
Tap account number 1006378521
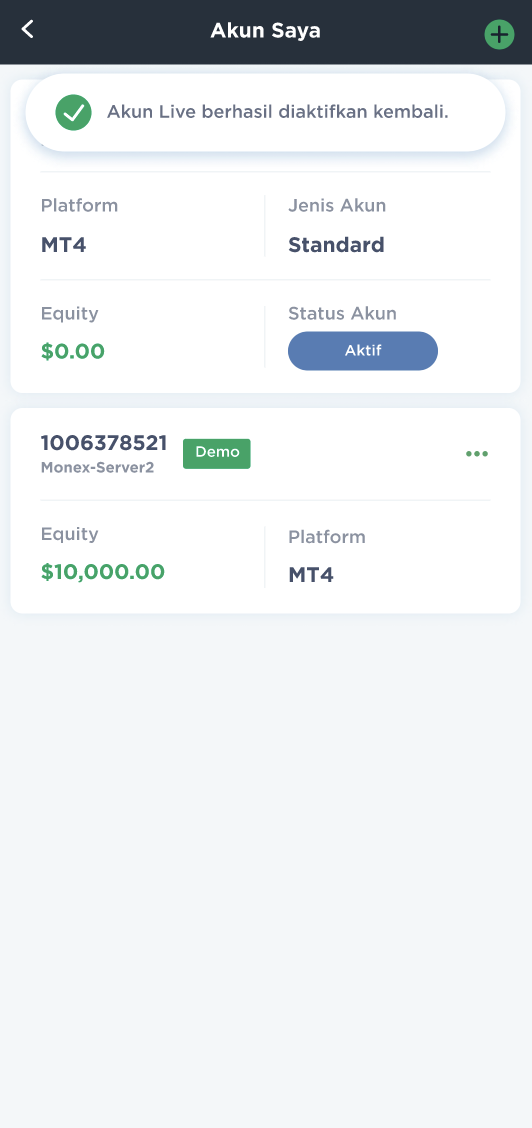tap(104, 443)
